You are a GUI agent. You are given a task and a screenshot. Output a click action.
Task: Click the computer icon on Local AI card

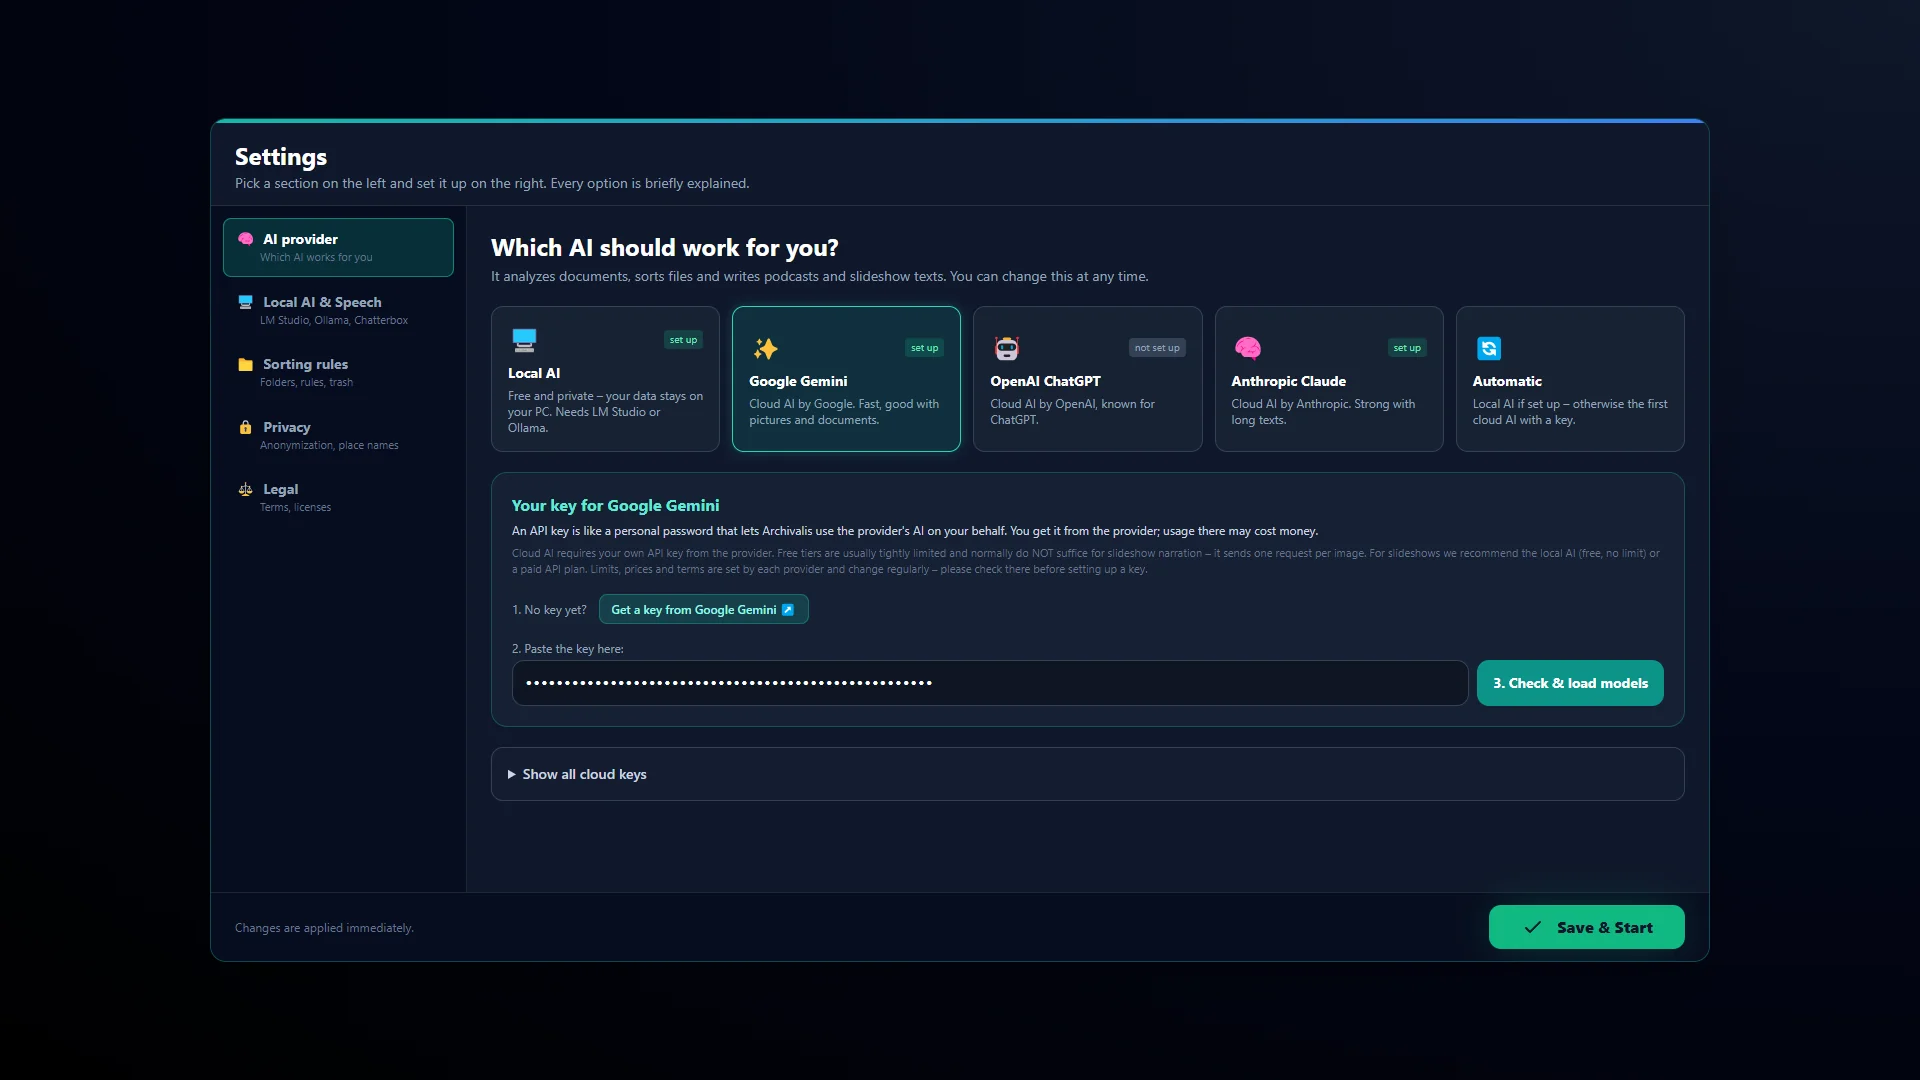pos(524,340)
